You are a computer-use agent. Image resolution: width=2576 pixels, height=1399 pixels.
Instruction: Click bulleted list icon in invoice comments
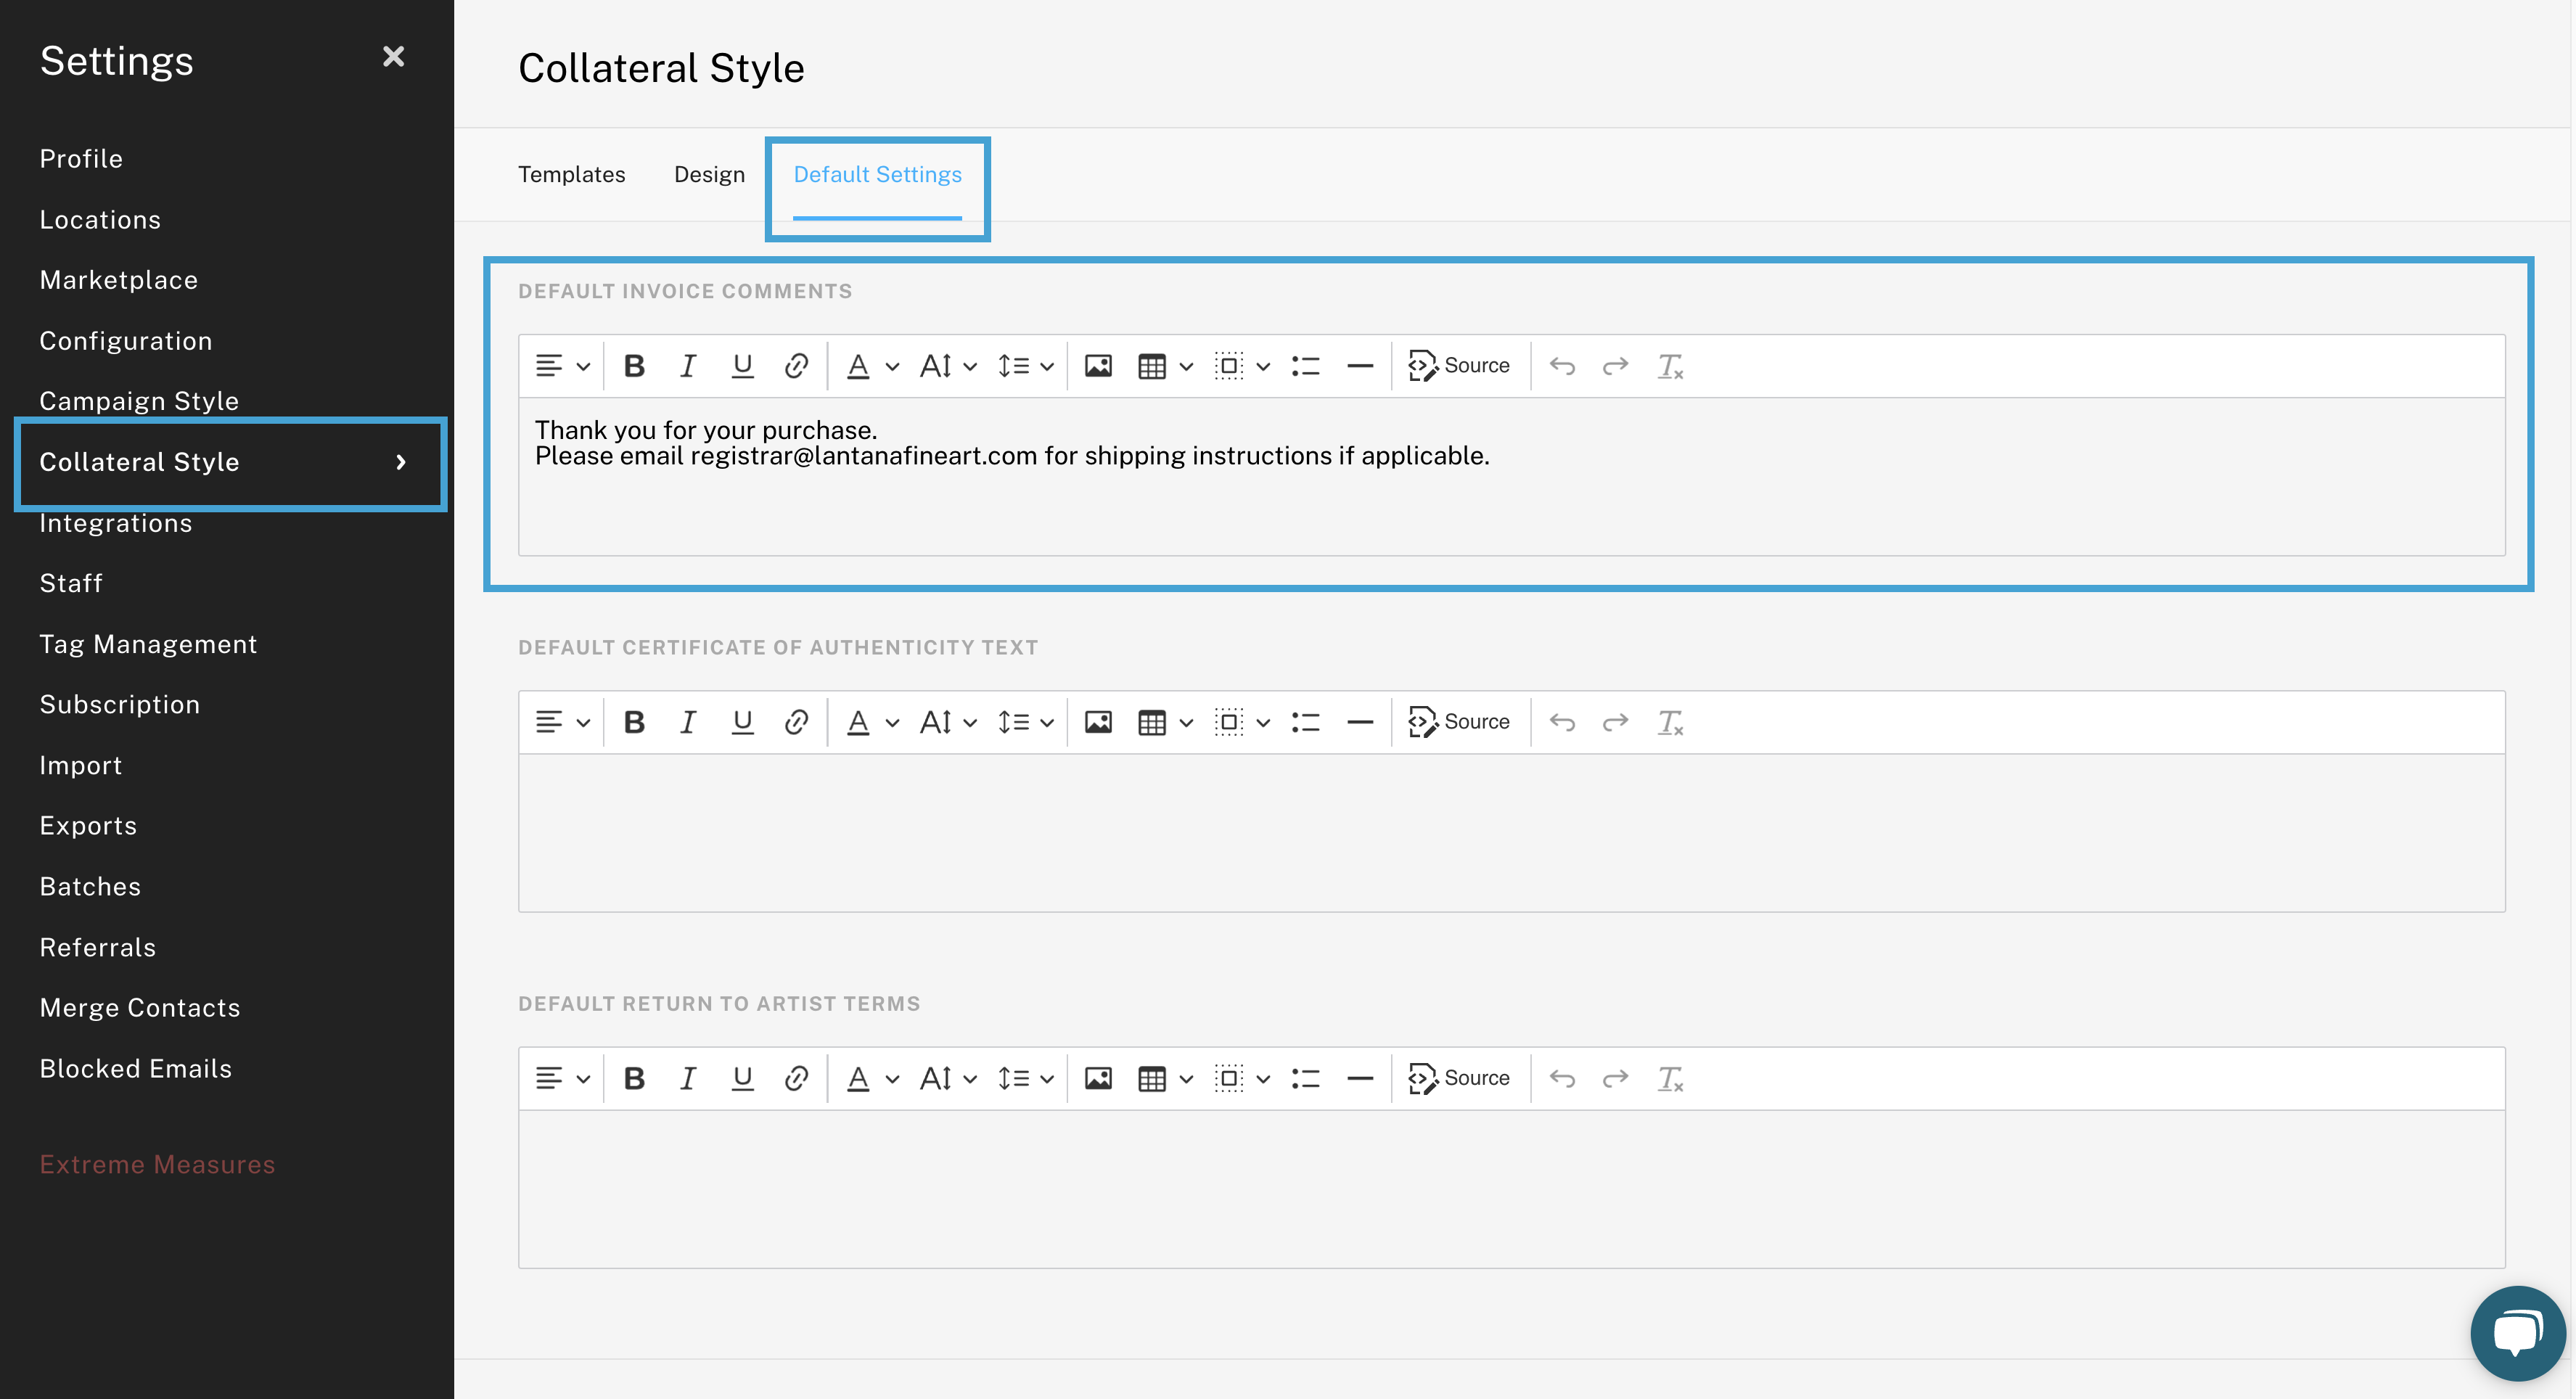point(1305,366)
